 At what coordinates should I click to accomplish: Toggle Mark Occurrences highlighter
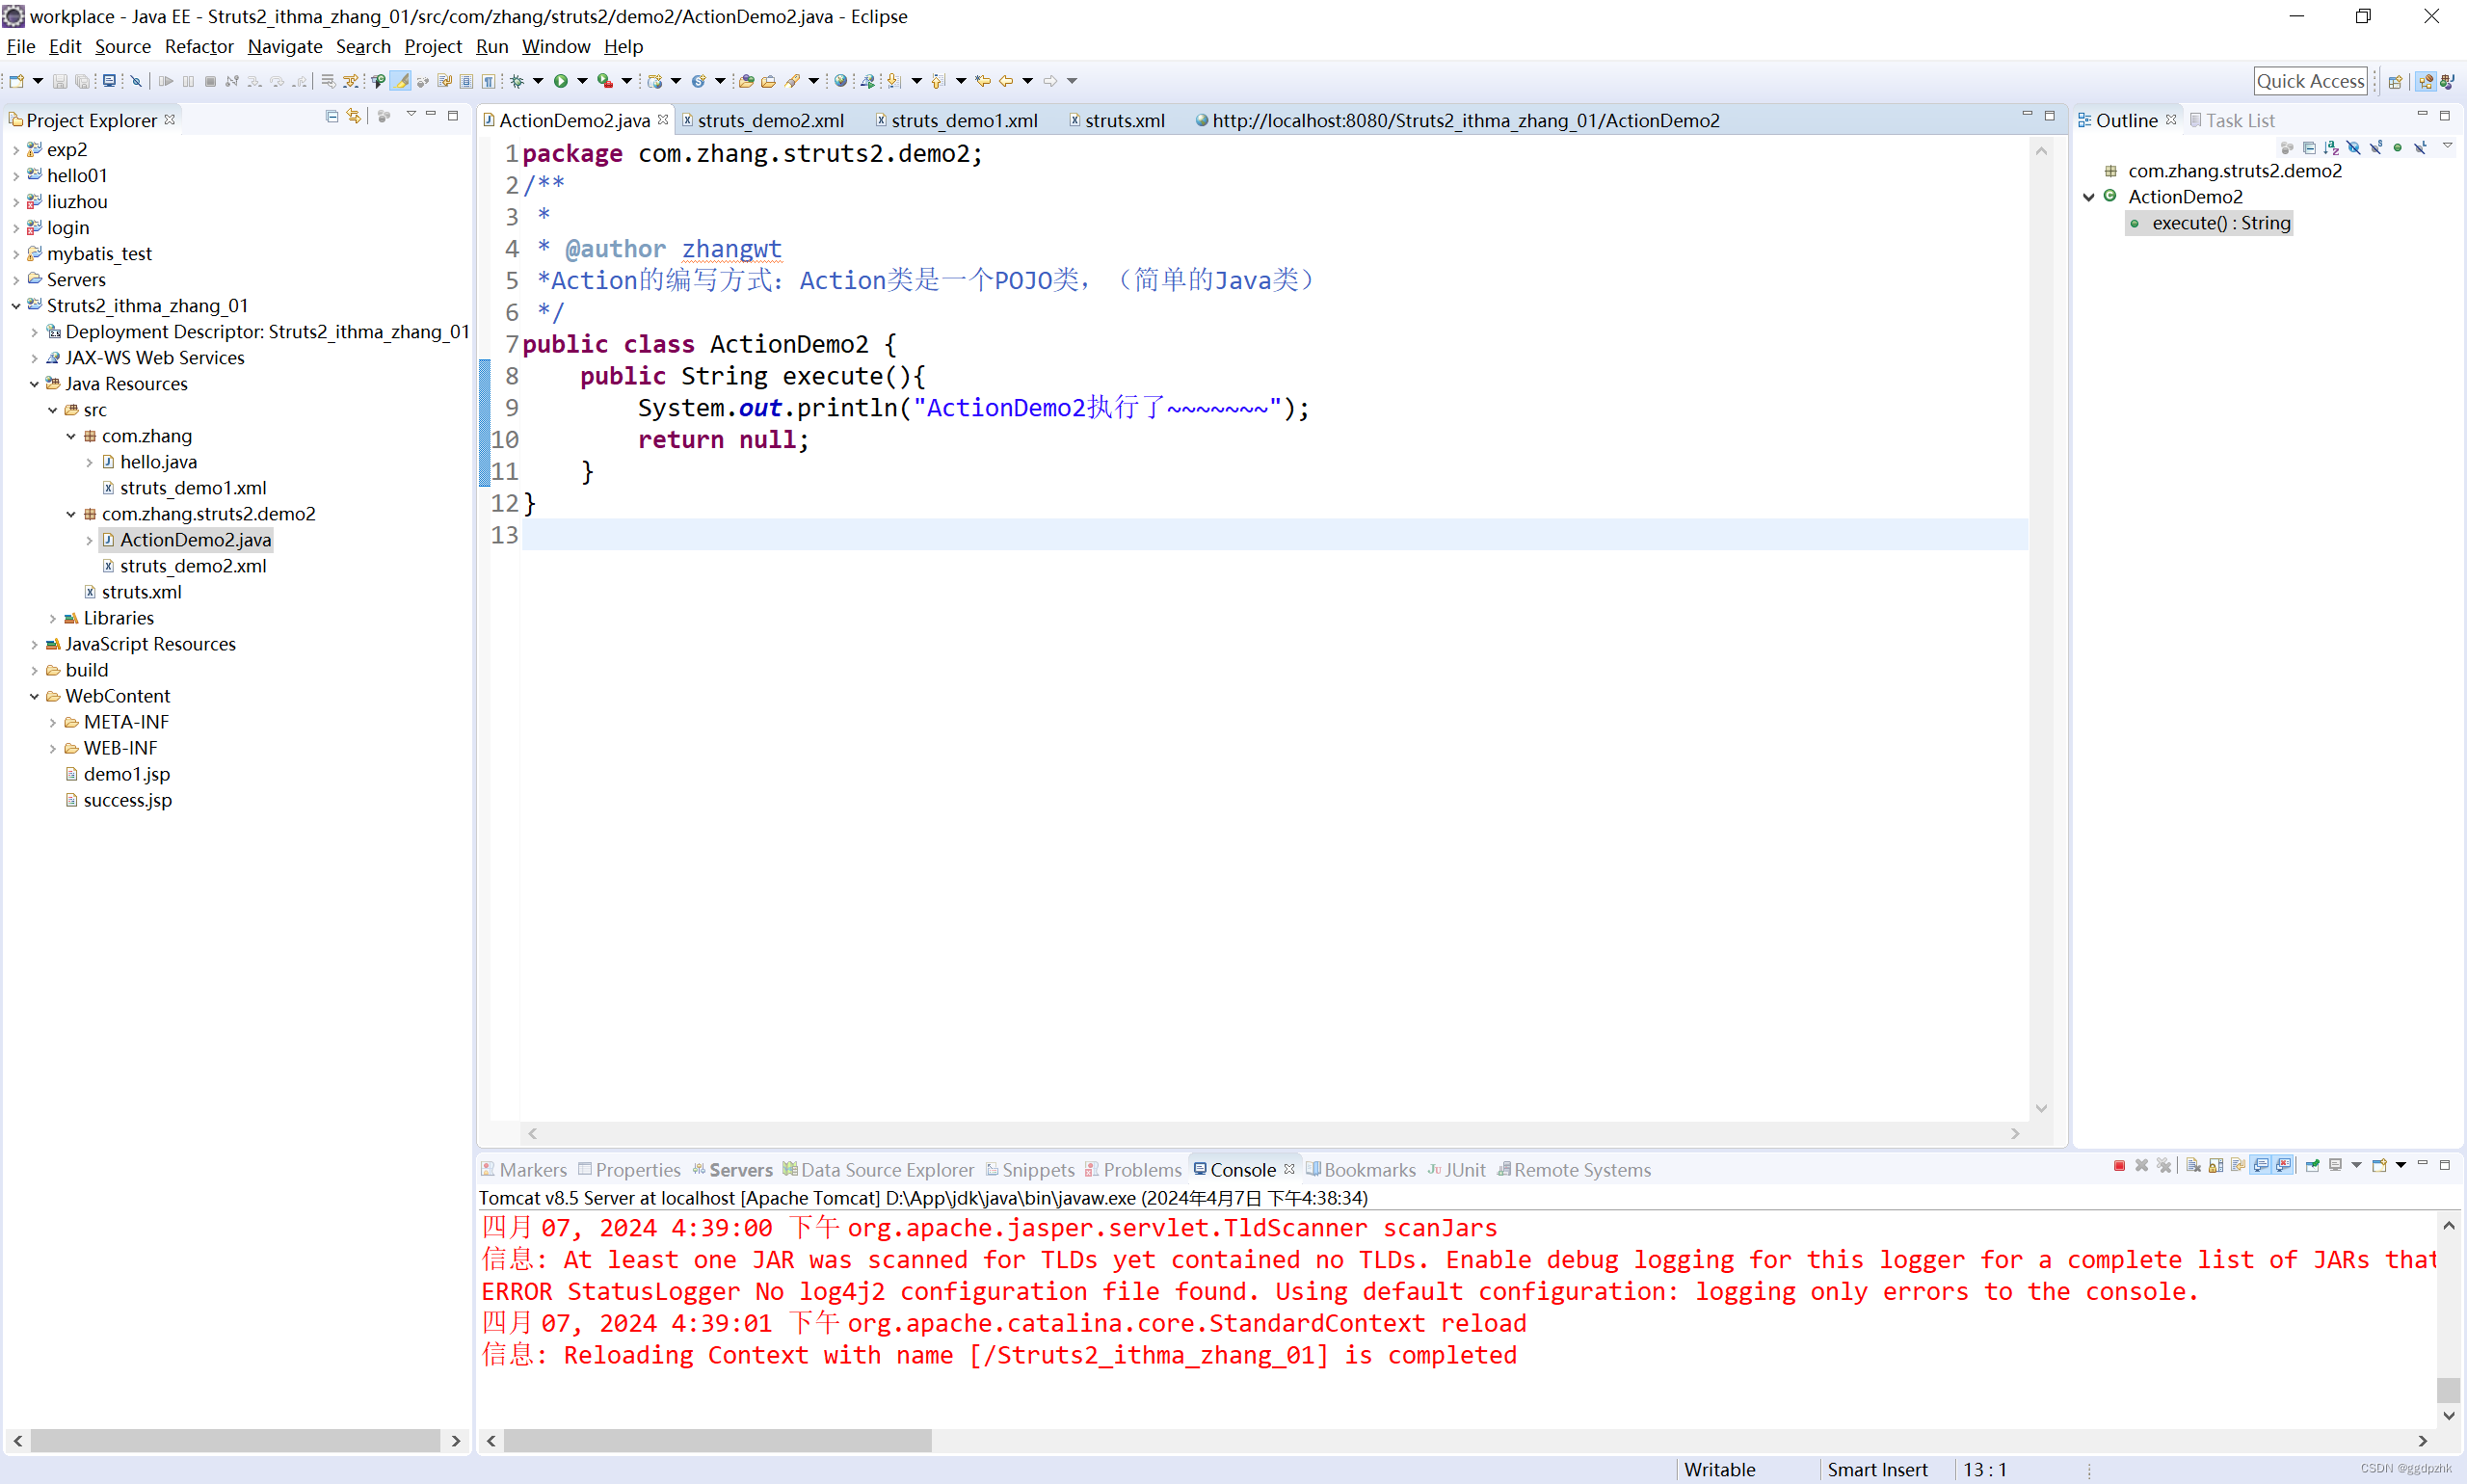click(400, 81)
